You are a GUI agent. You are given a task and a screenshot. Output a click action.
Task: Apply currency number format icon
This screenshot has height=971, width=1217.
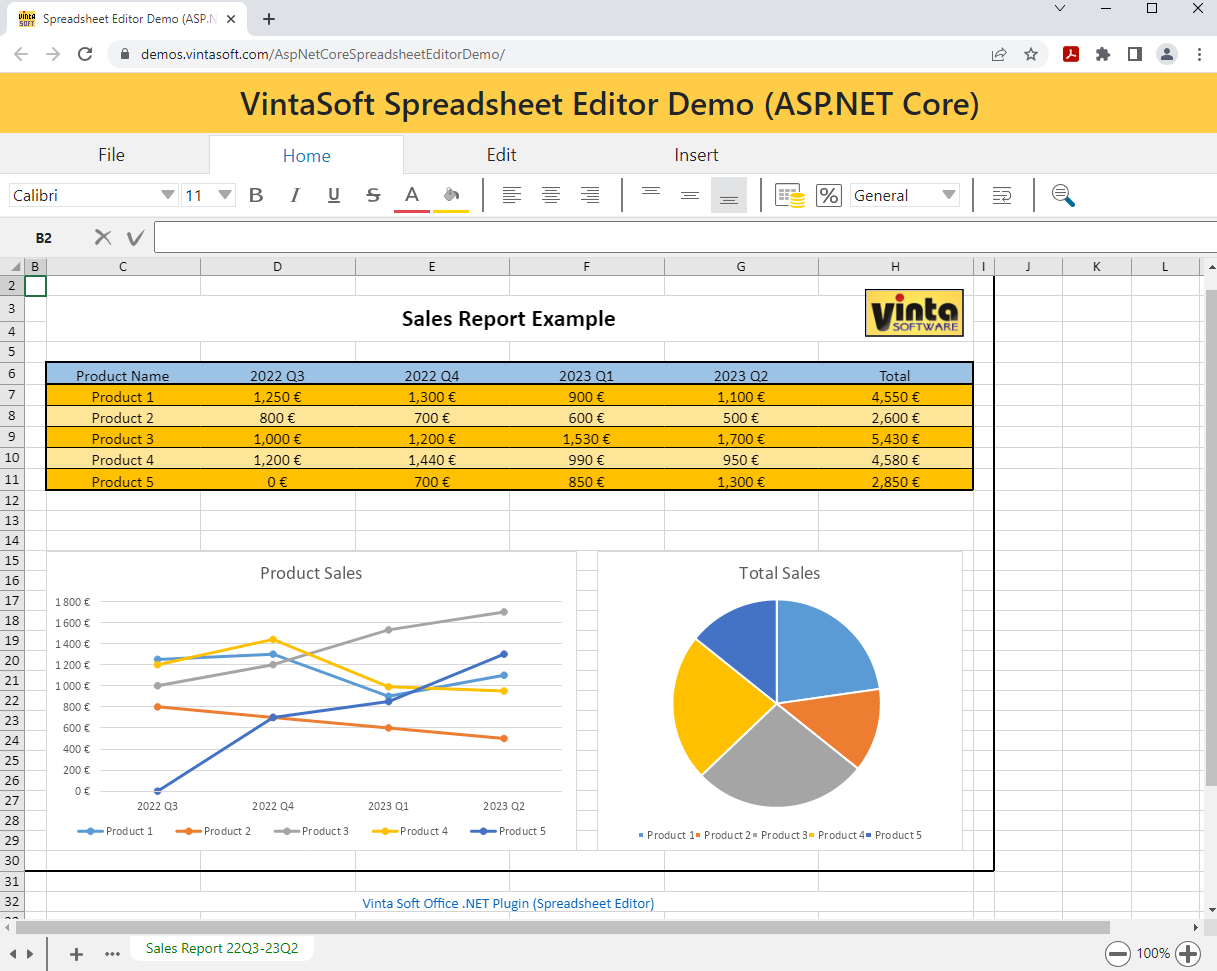click(790, 195)
